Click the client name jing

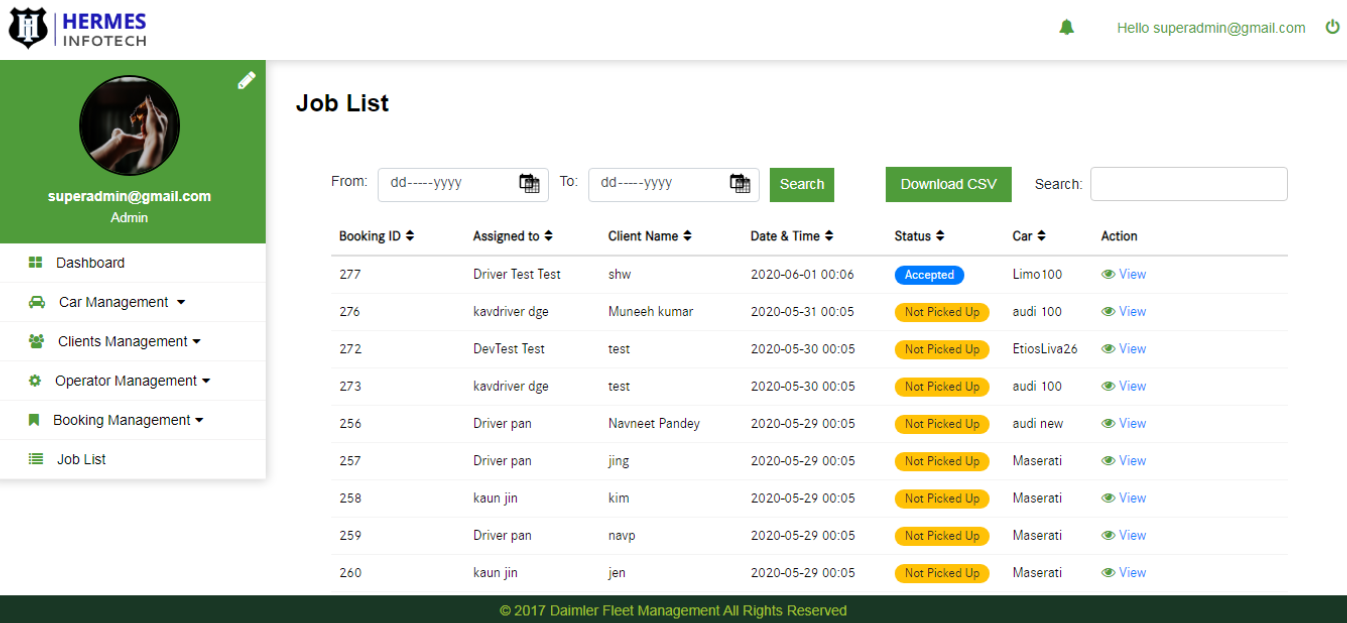(x=619, y=461)
